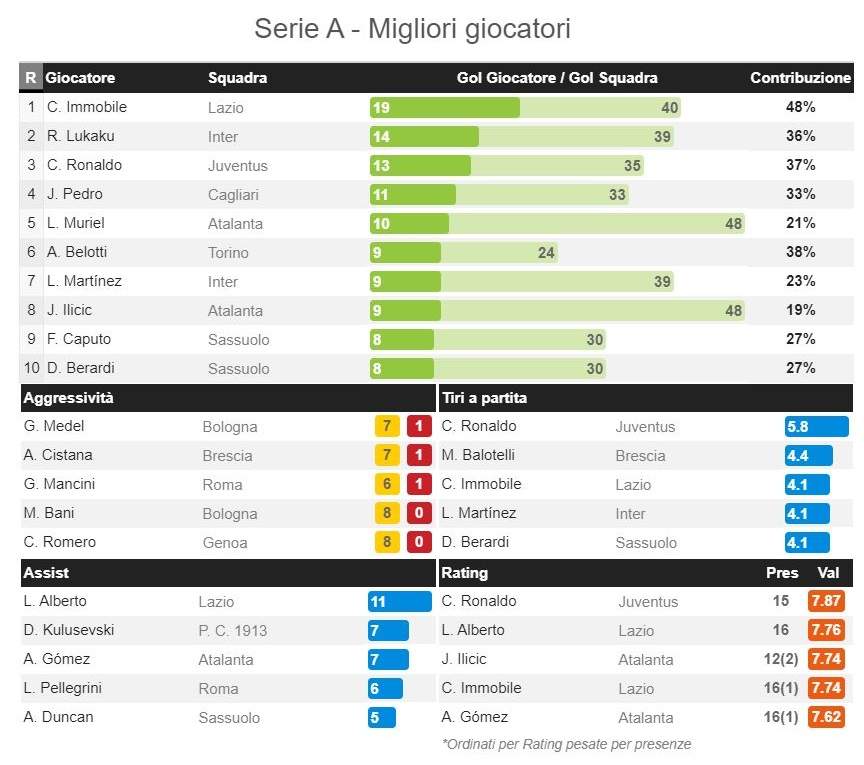The image size is (864, 765).
Task: Open J. Pedro's player name
Action: (x=75, y=194)
